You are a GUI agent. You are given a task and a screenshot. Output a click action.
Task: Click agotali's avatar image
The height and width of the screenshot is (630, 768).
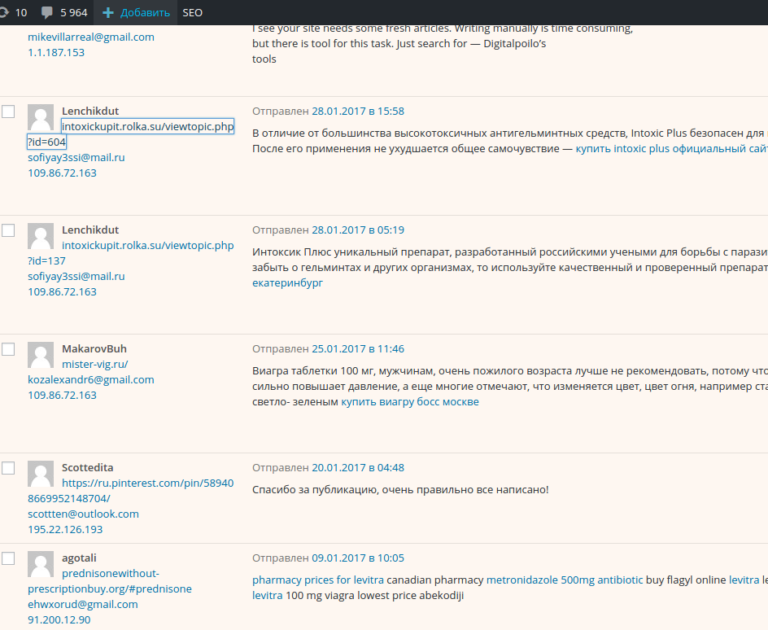tap(41, 564)
